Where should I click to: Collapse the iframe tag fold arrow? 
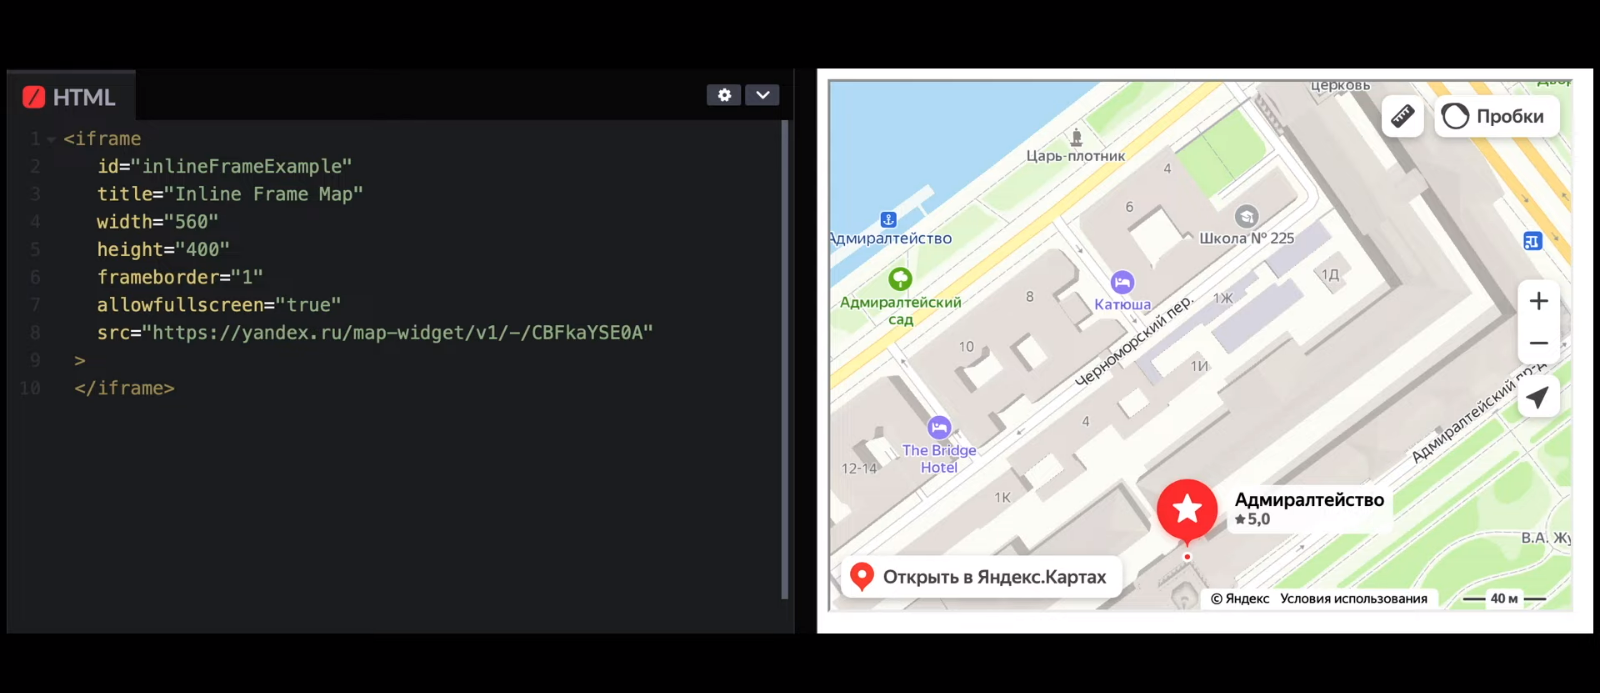pyautogui.click(x=51, y=140)
